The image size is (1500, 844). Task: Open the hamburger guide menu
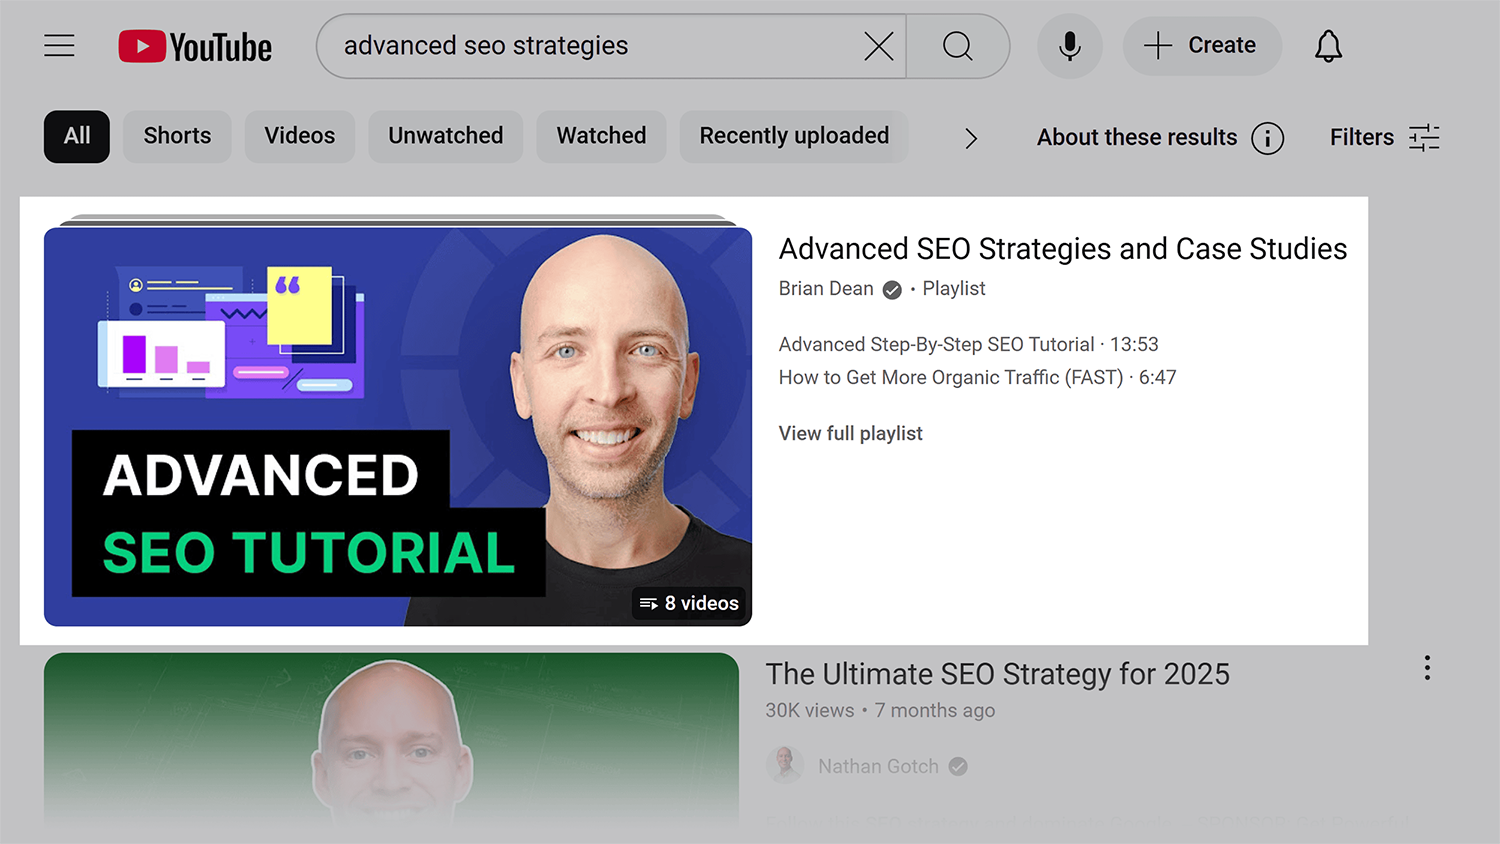coord(59,46)
